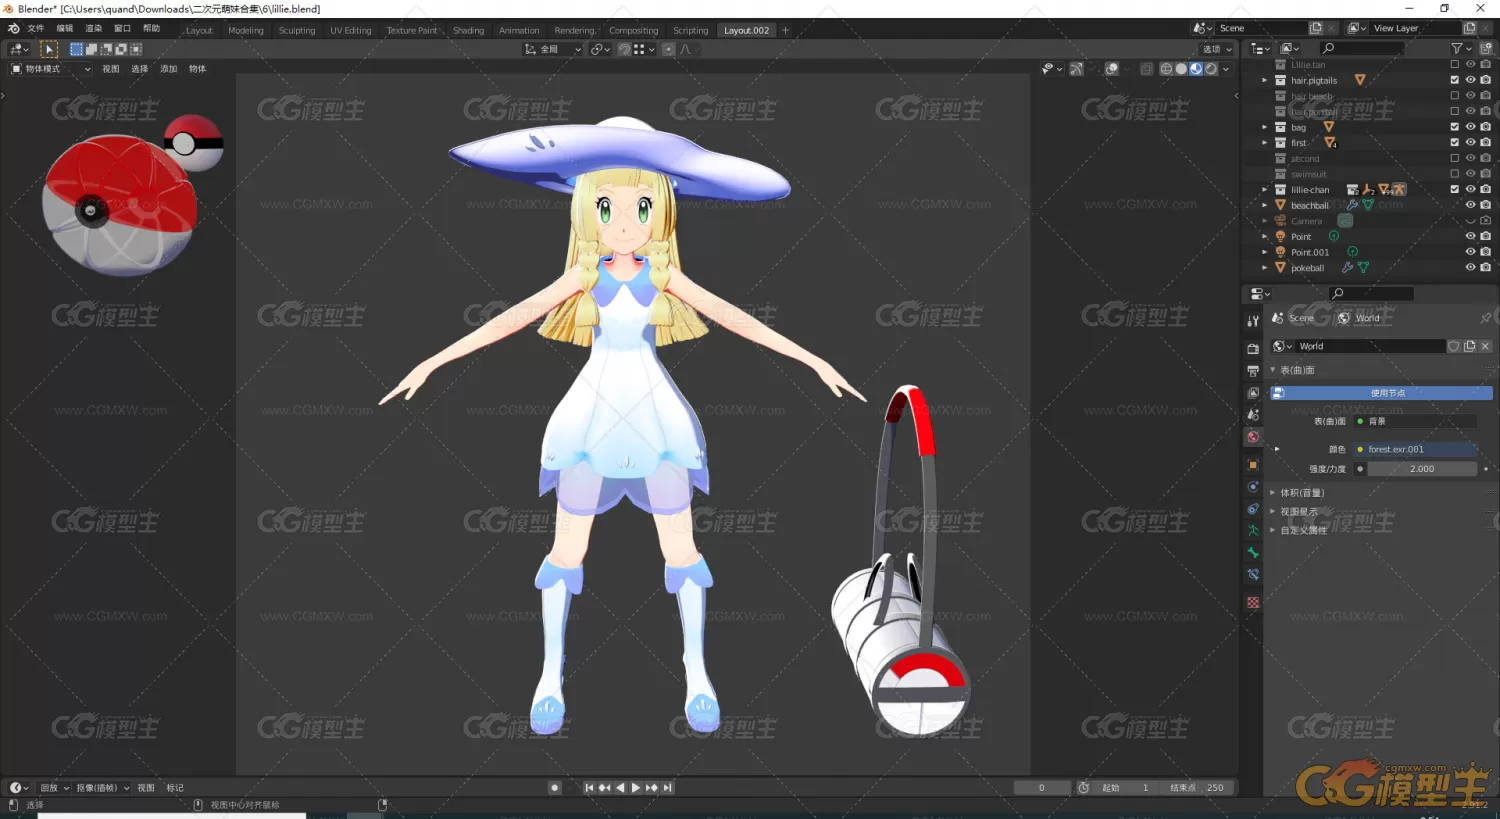The image size is (1500, 819).
Task: Hide pokeball in viewport
Action: coord(1470,267)
